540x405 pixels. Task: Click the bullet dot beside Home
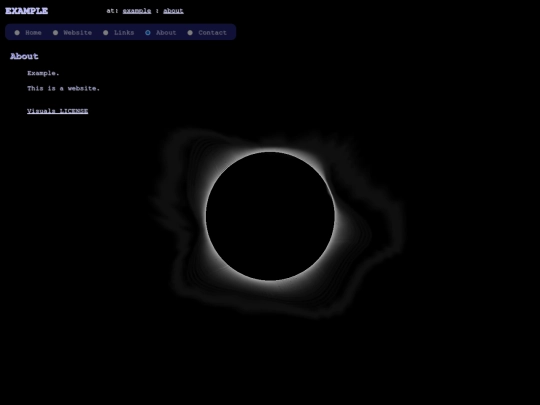[17, 33]
